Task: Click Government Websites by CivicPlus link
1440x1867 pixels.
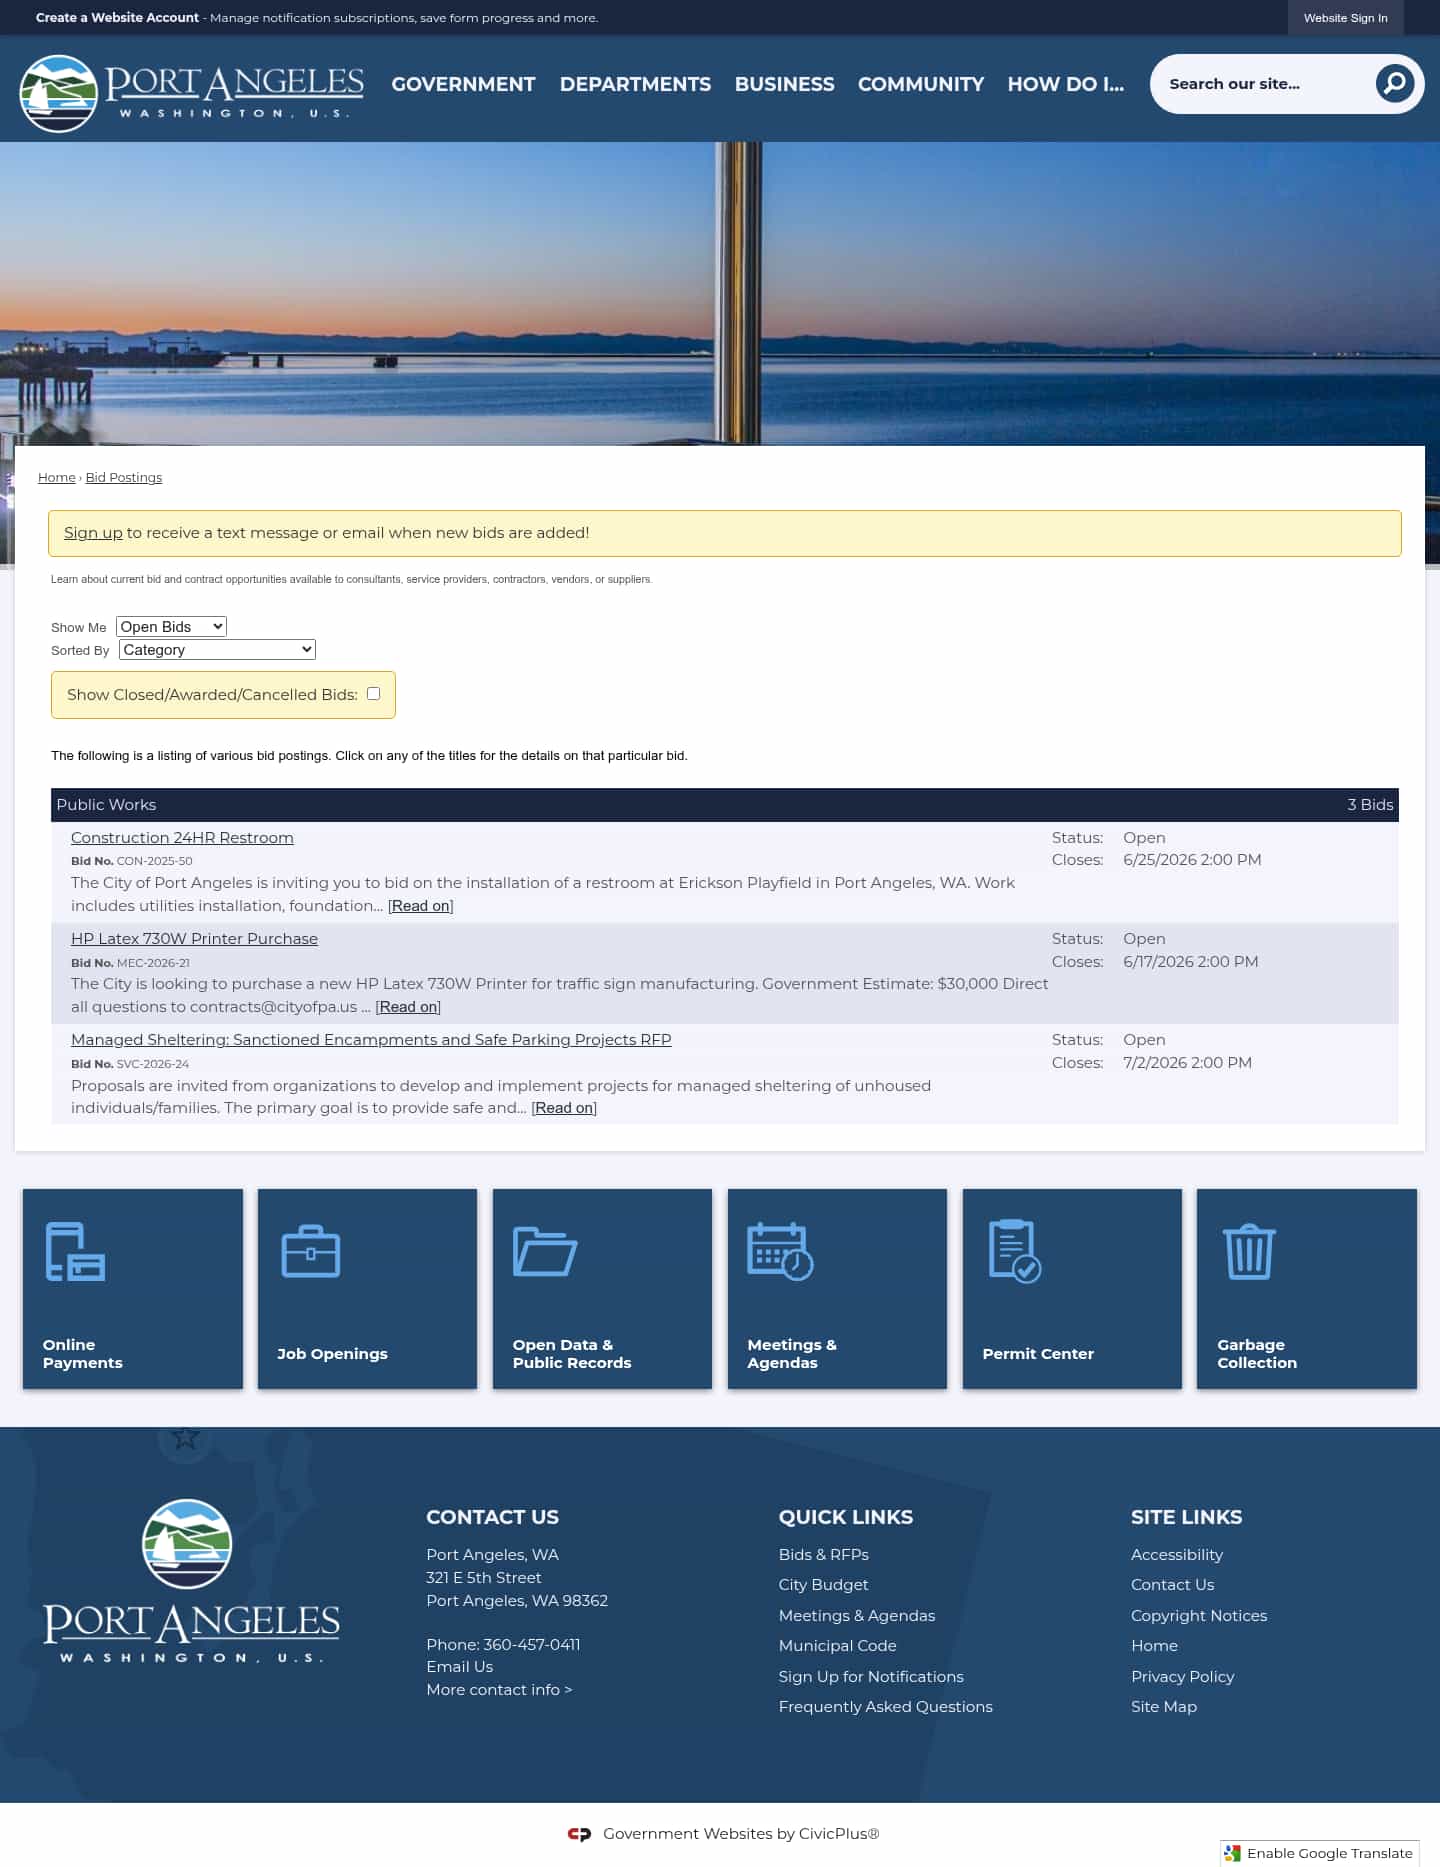Action: tap(741, 1834)
